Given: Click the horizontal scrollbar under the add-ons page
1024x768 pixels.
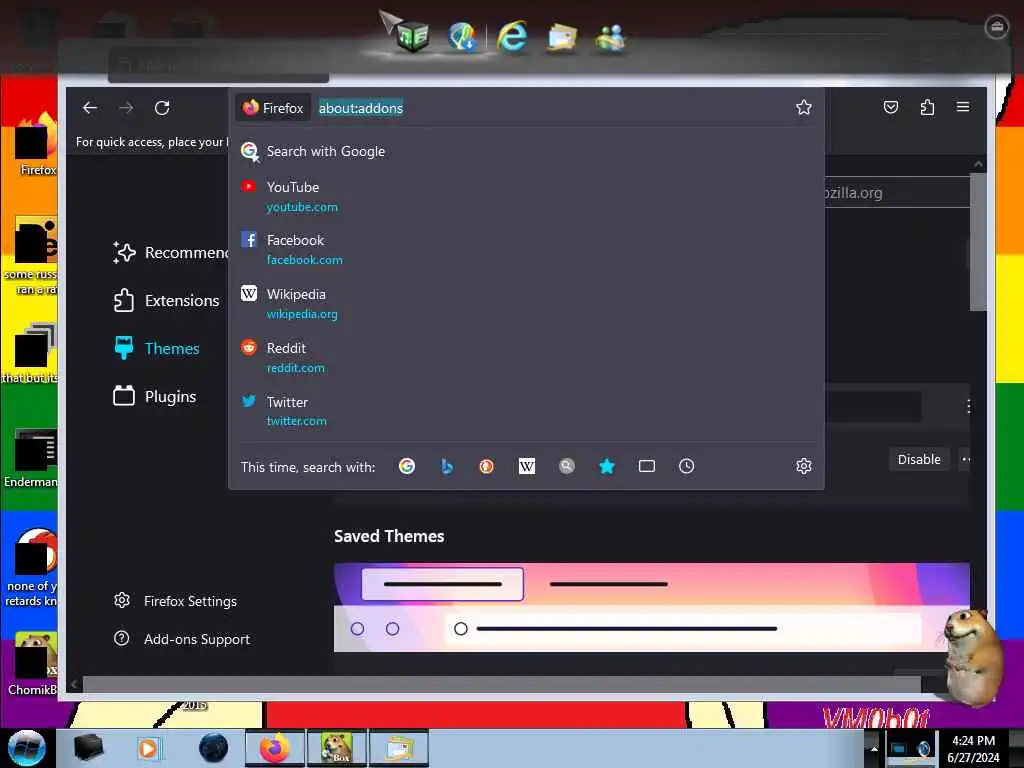Looking at the screenshot, I should click(x=502, y=684).
